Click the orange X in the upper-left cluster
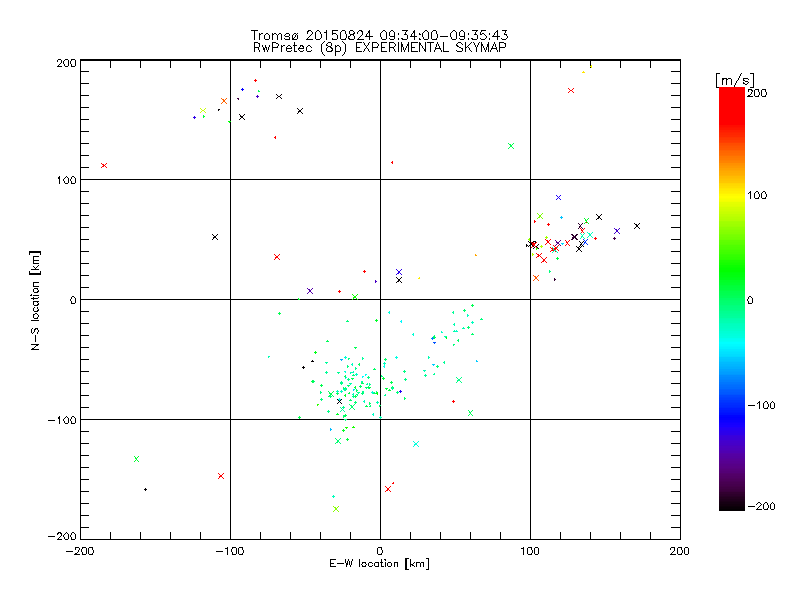 [x=223, y=101]
